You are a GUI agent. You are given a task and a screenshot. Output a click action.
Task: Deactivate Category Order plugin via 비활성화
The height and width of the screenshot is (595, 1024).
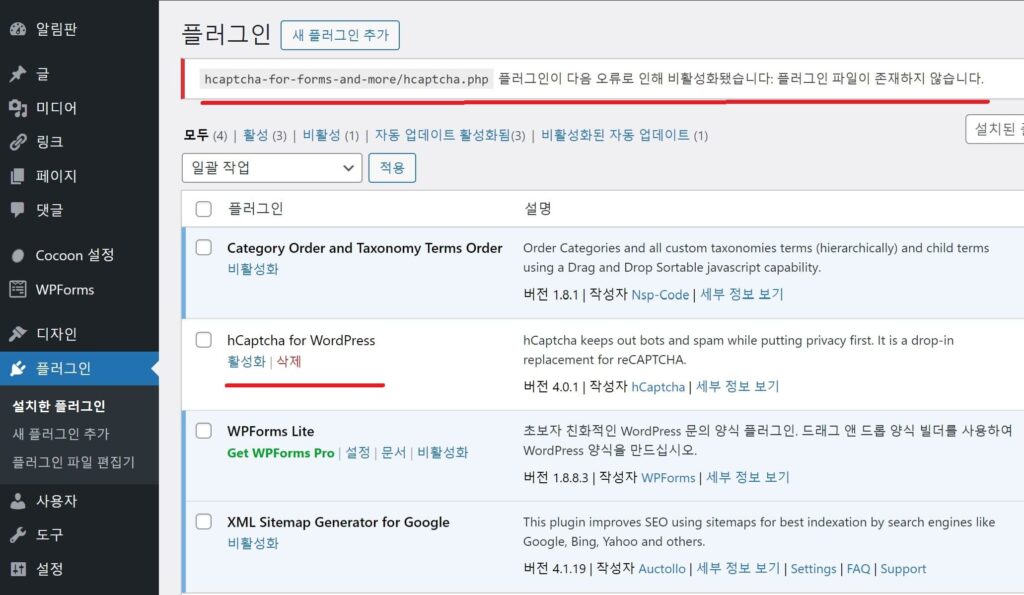(253, 269)
